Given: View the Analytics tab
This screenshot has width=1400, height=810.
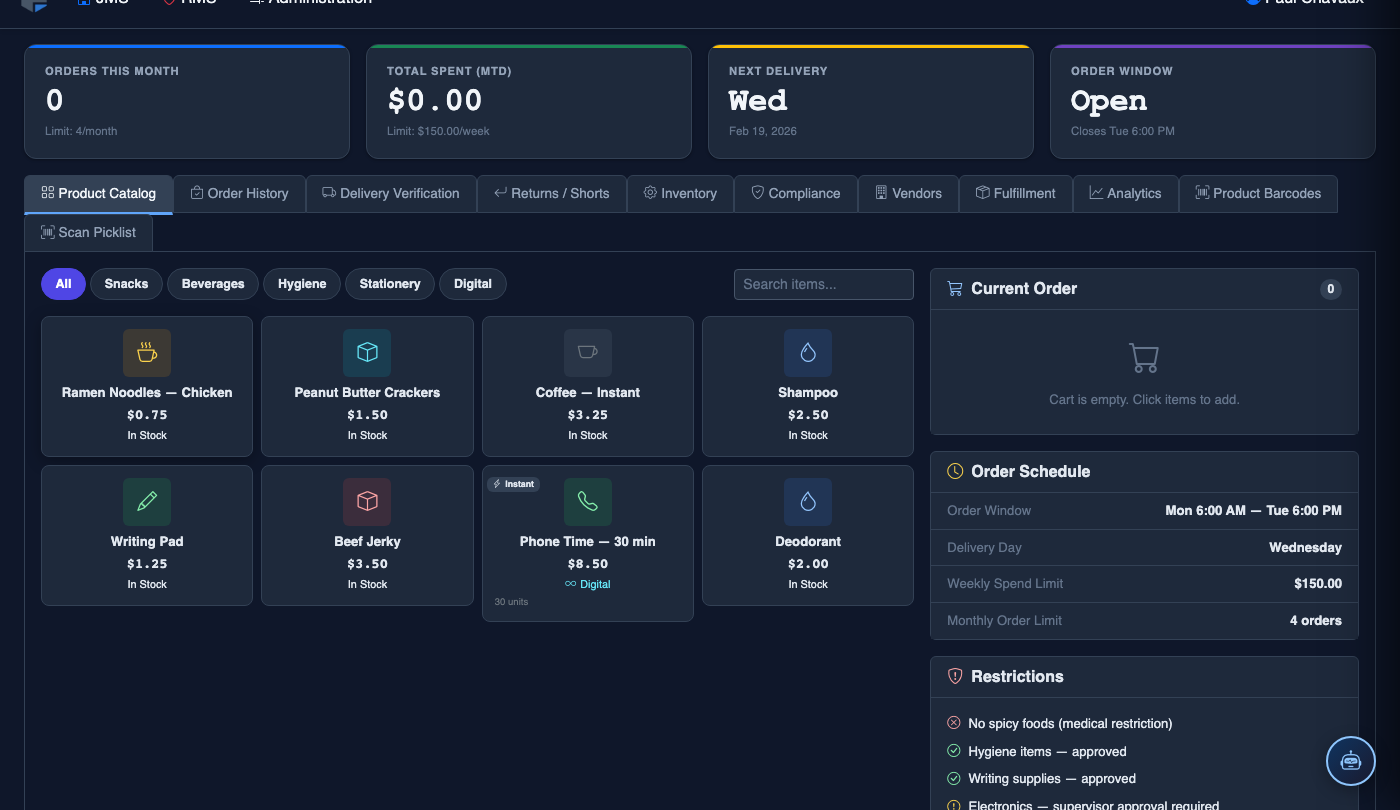Looking at the screenshot, I should coord(1126,193).
